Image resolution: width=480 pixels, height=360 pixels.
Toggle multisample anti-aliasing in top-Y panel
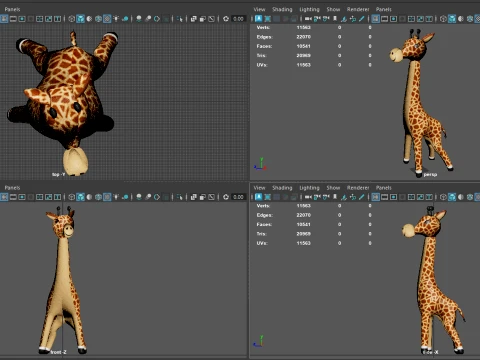[157, 19]
